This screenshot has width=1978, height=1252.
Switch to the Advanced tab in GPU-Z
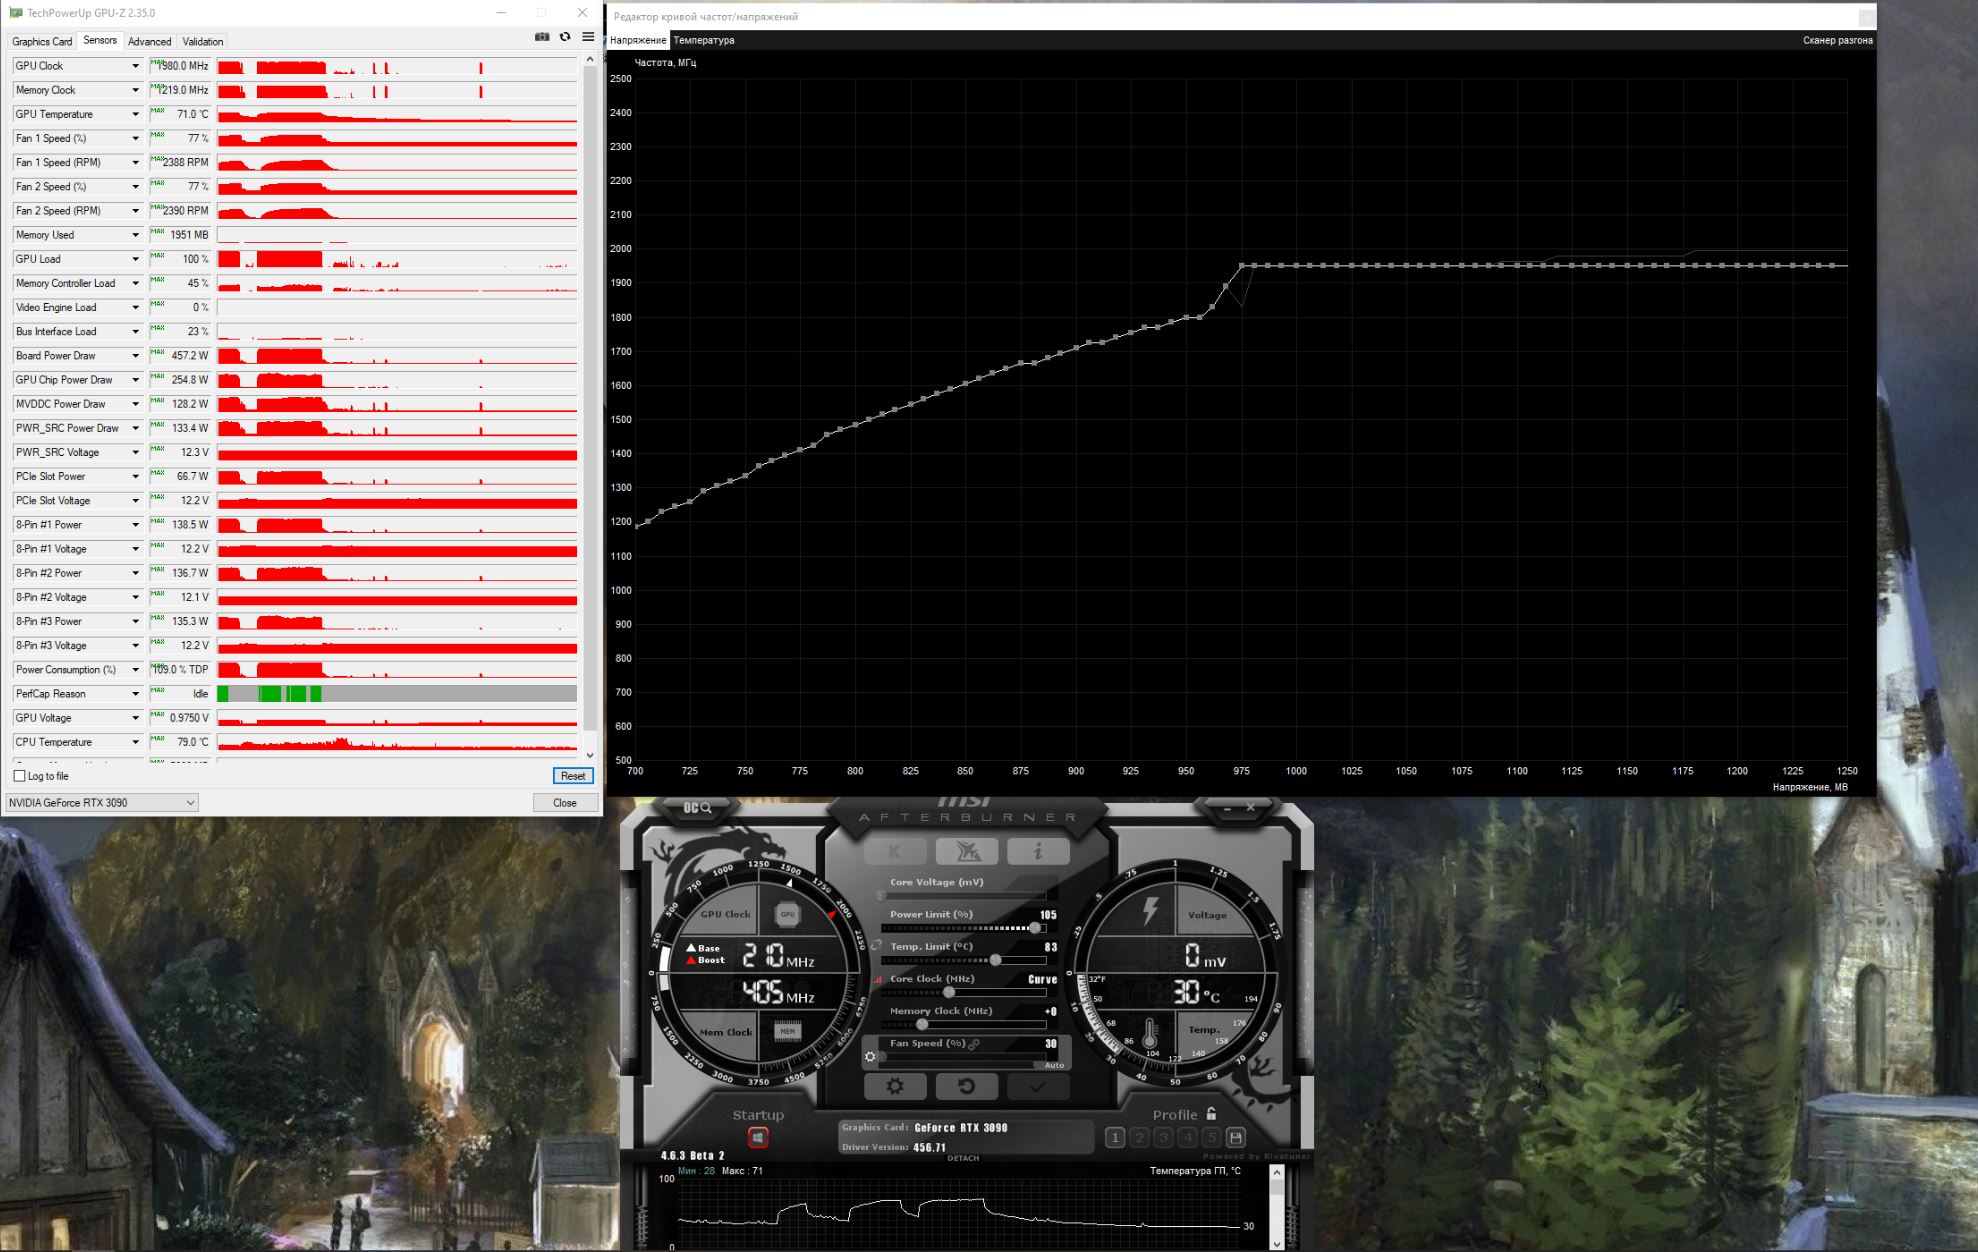149,41
